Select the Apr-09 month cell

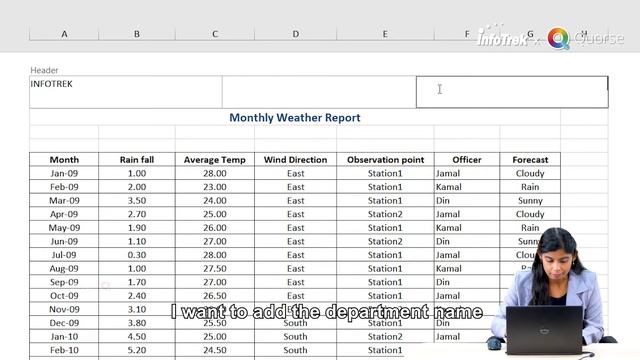coord(64,214)
